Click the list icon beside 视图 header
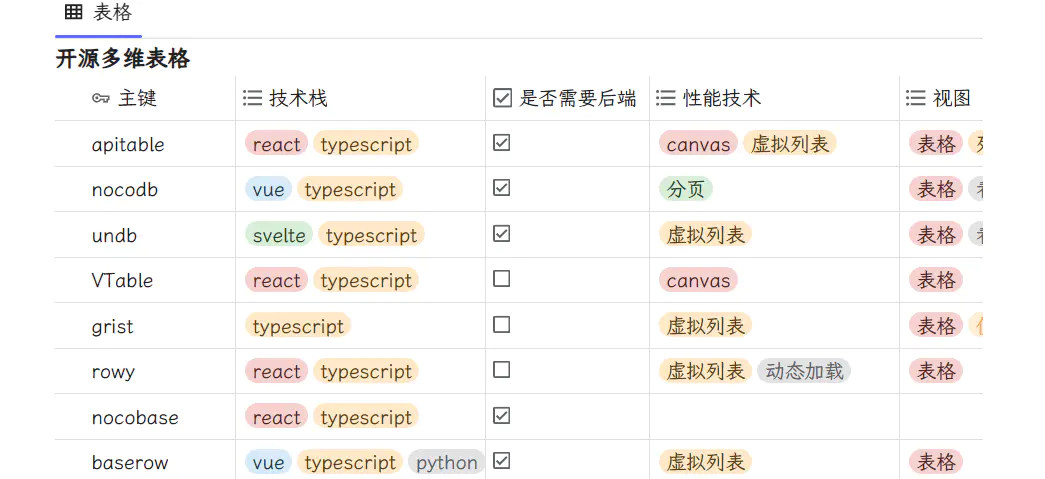This screenshot has height=479, width=1045. (x=915, y=98)
